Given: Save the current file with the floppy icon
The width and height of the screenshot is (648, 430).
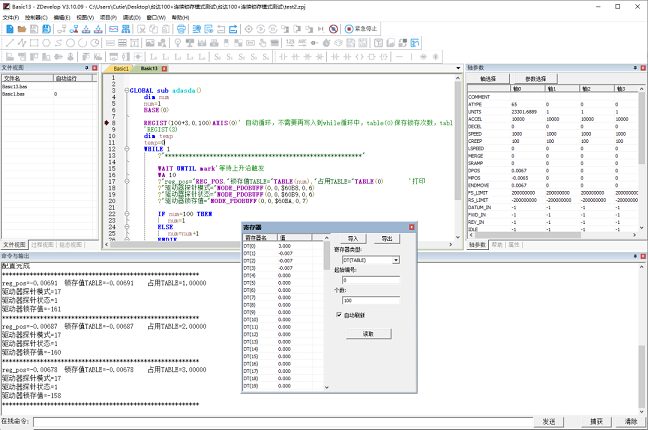Looking at the screenshot, I should [34, 29].
